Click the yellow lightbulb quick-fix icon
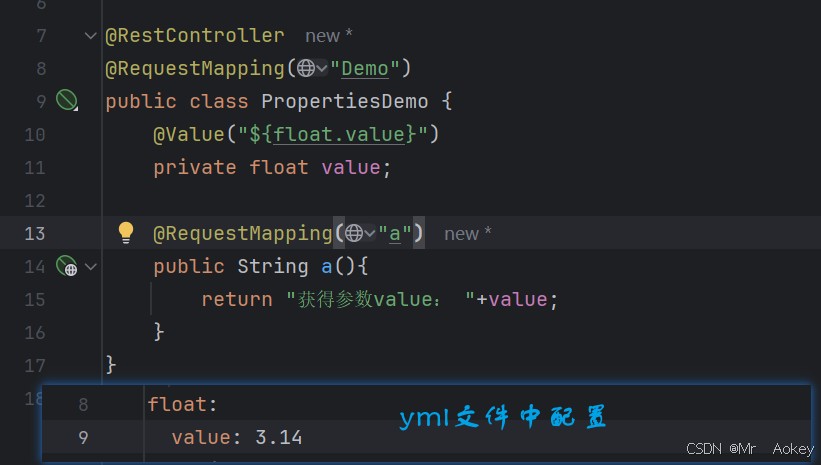821x465 pixels. 126,232
